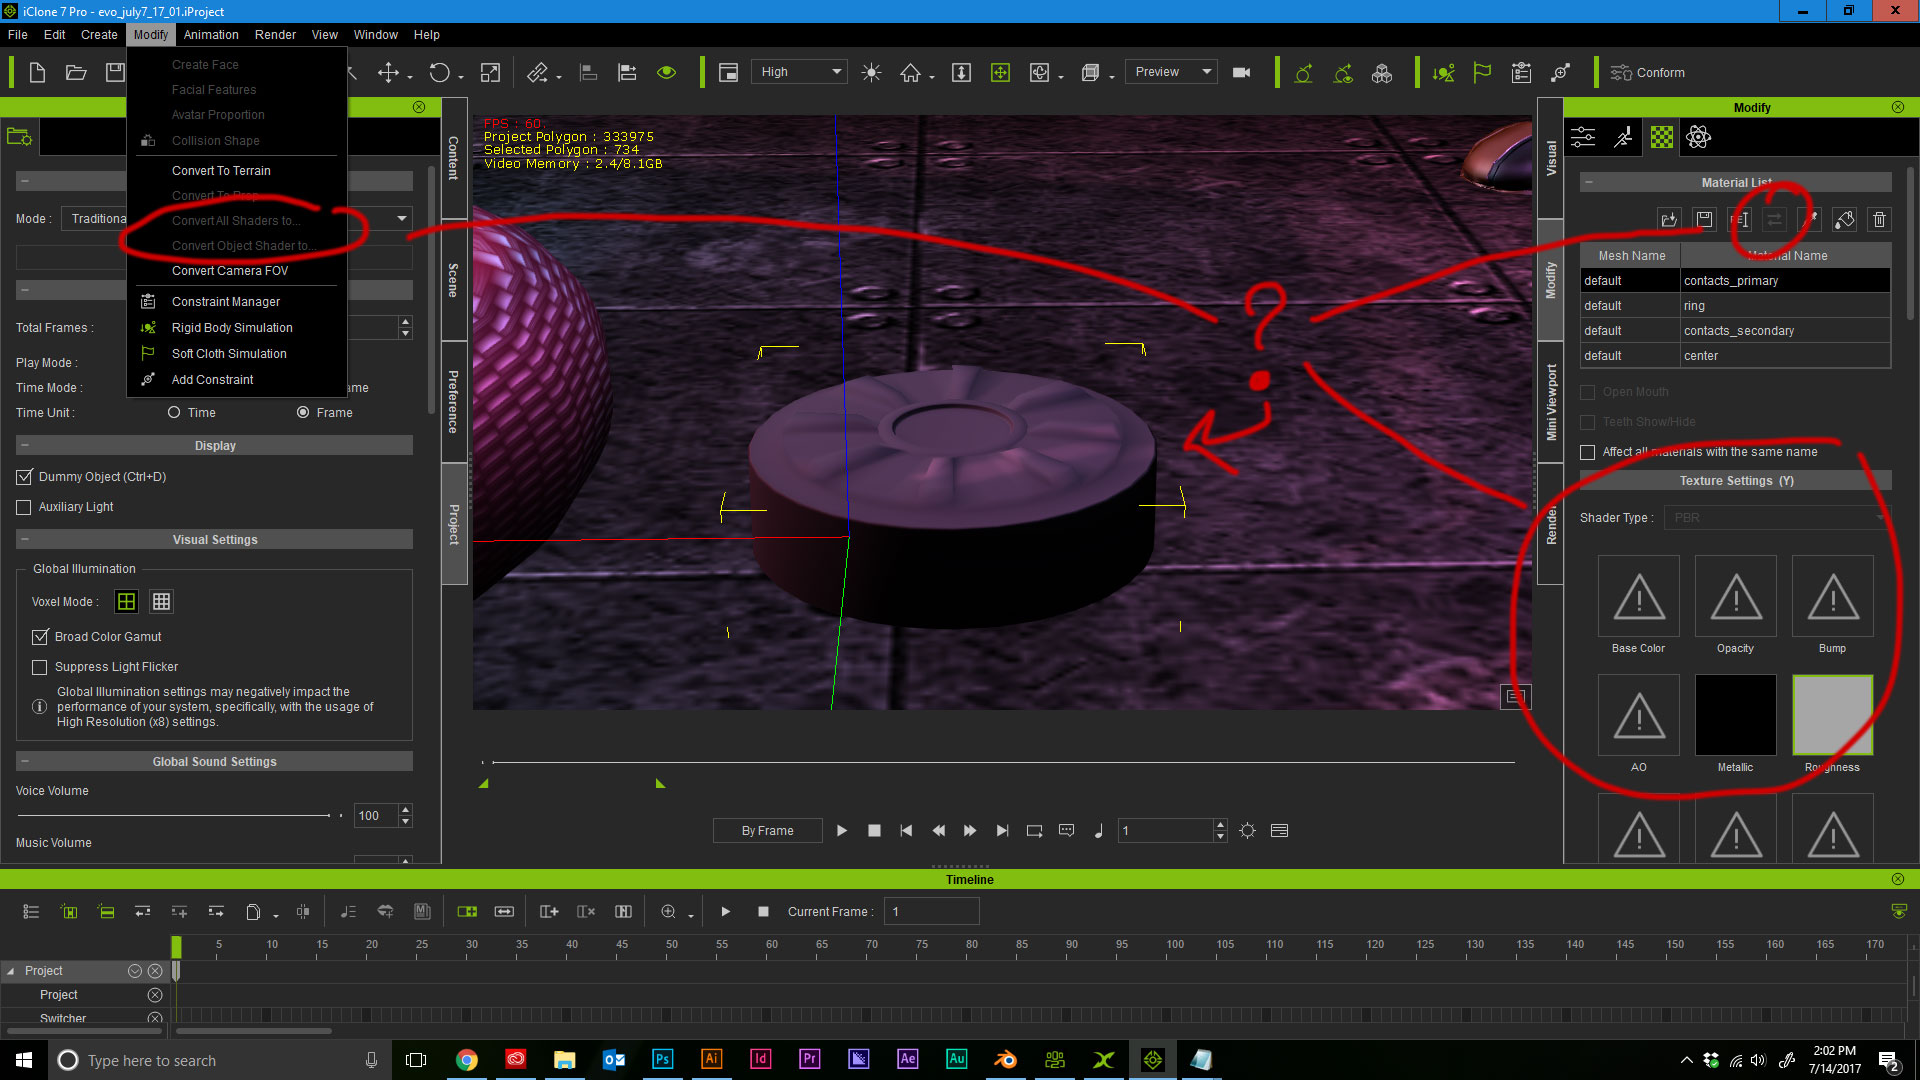
Task: Select the center material row
Action: [x=1735, y=356]
